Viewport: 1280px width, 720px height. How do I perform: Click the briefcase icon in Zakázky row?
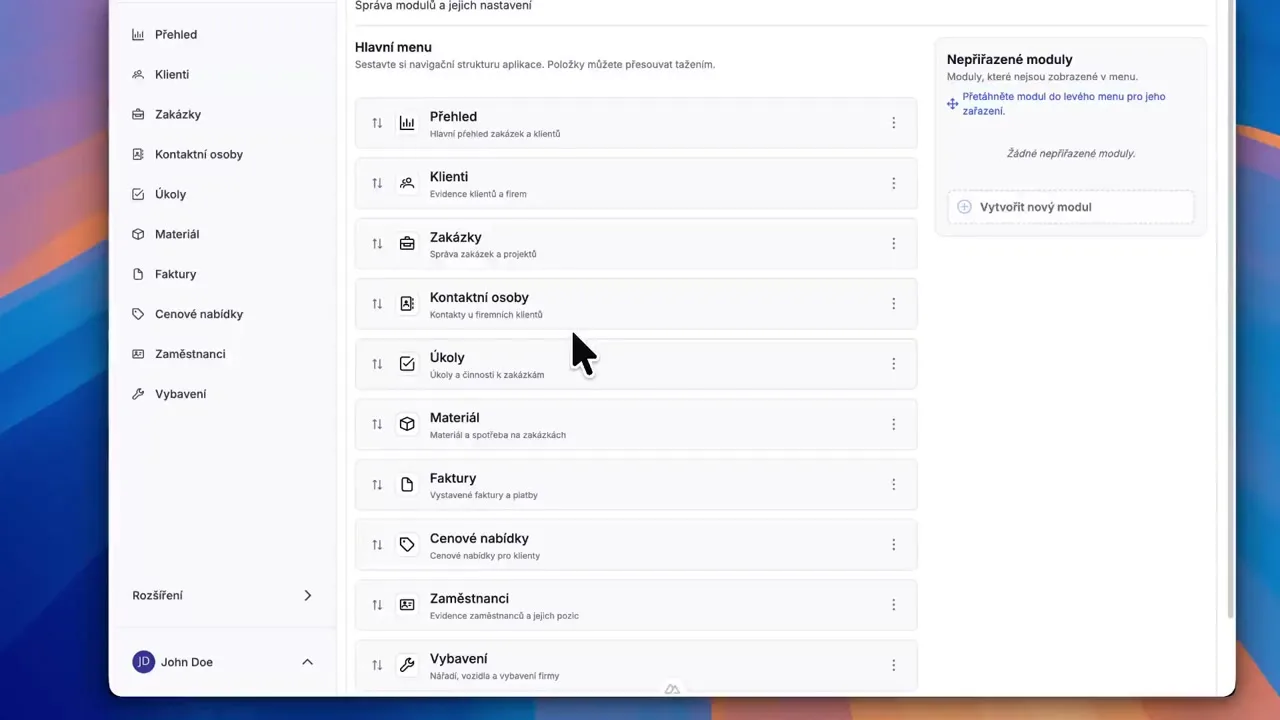coord(407,243)
